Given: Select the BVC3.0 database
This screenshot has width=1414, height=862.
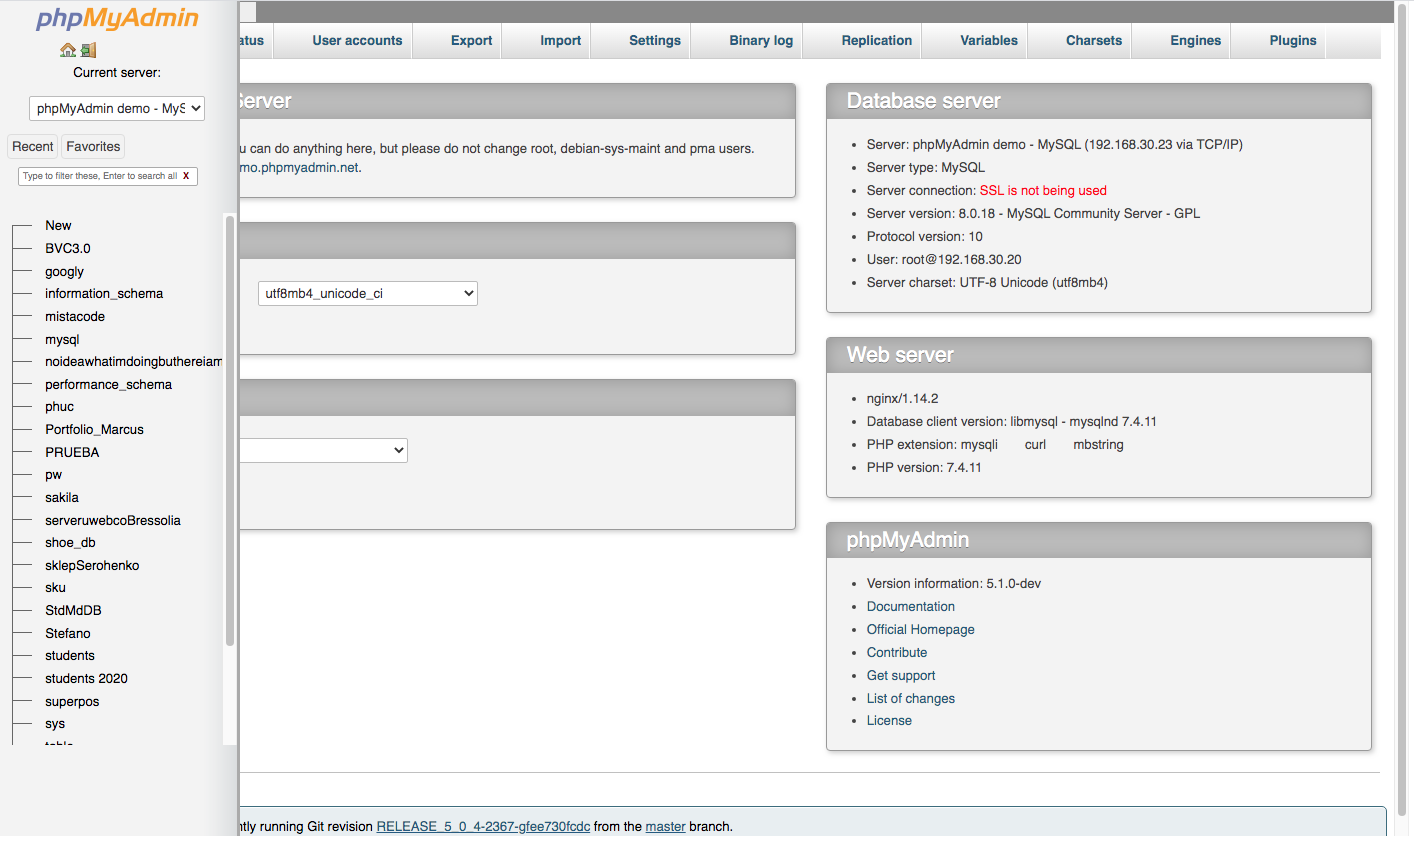Looking at the screenshot, I should 67,248.
